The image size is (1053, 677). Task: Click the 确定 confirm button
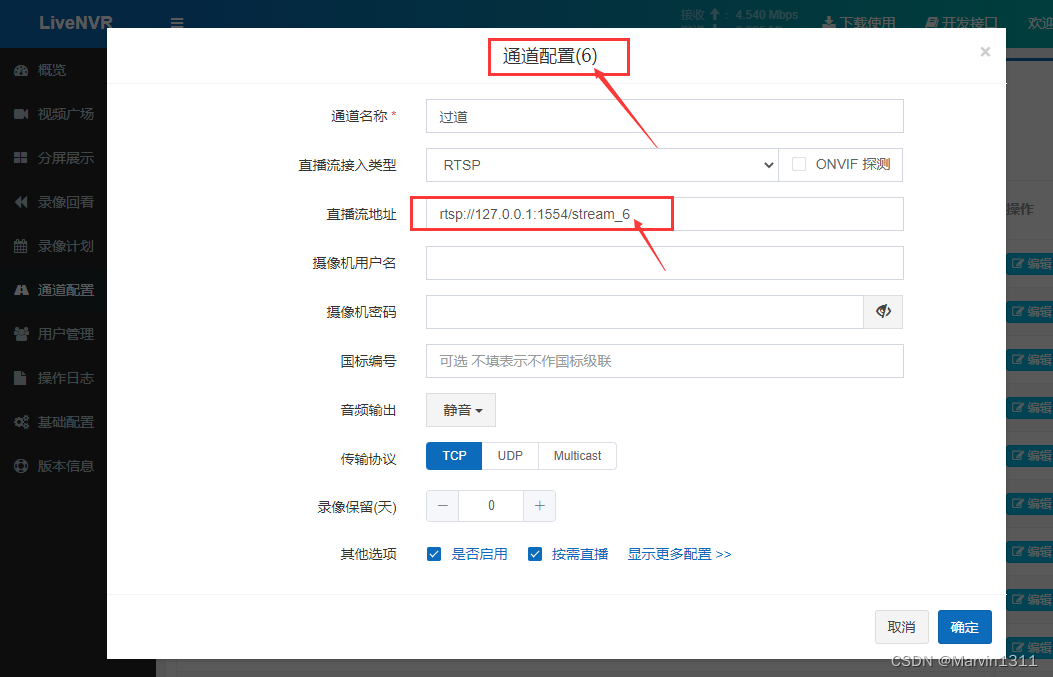[964, 627]
